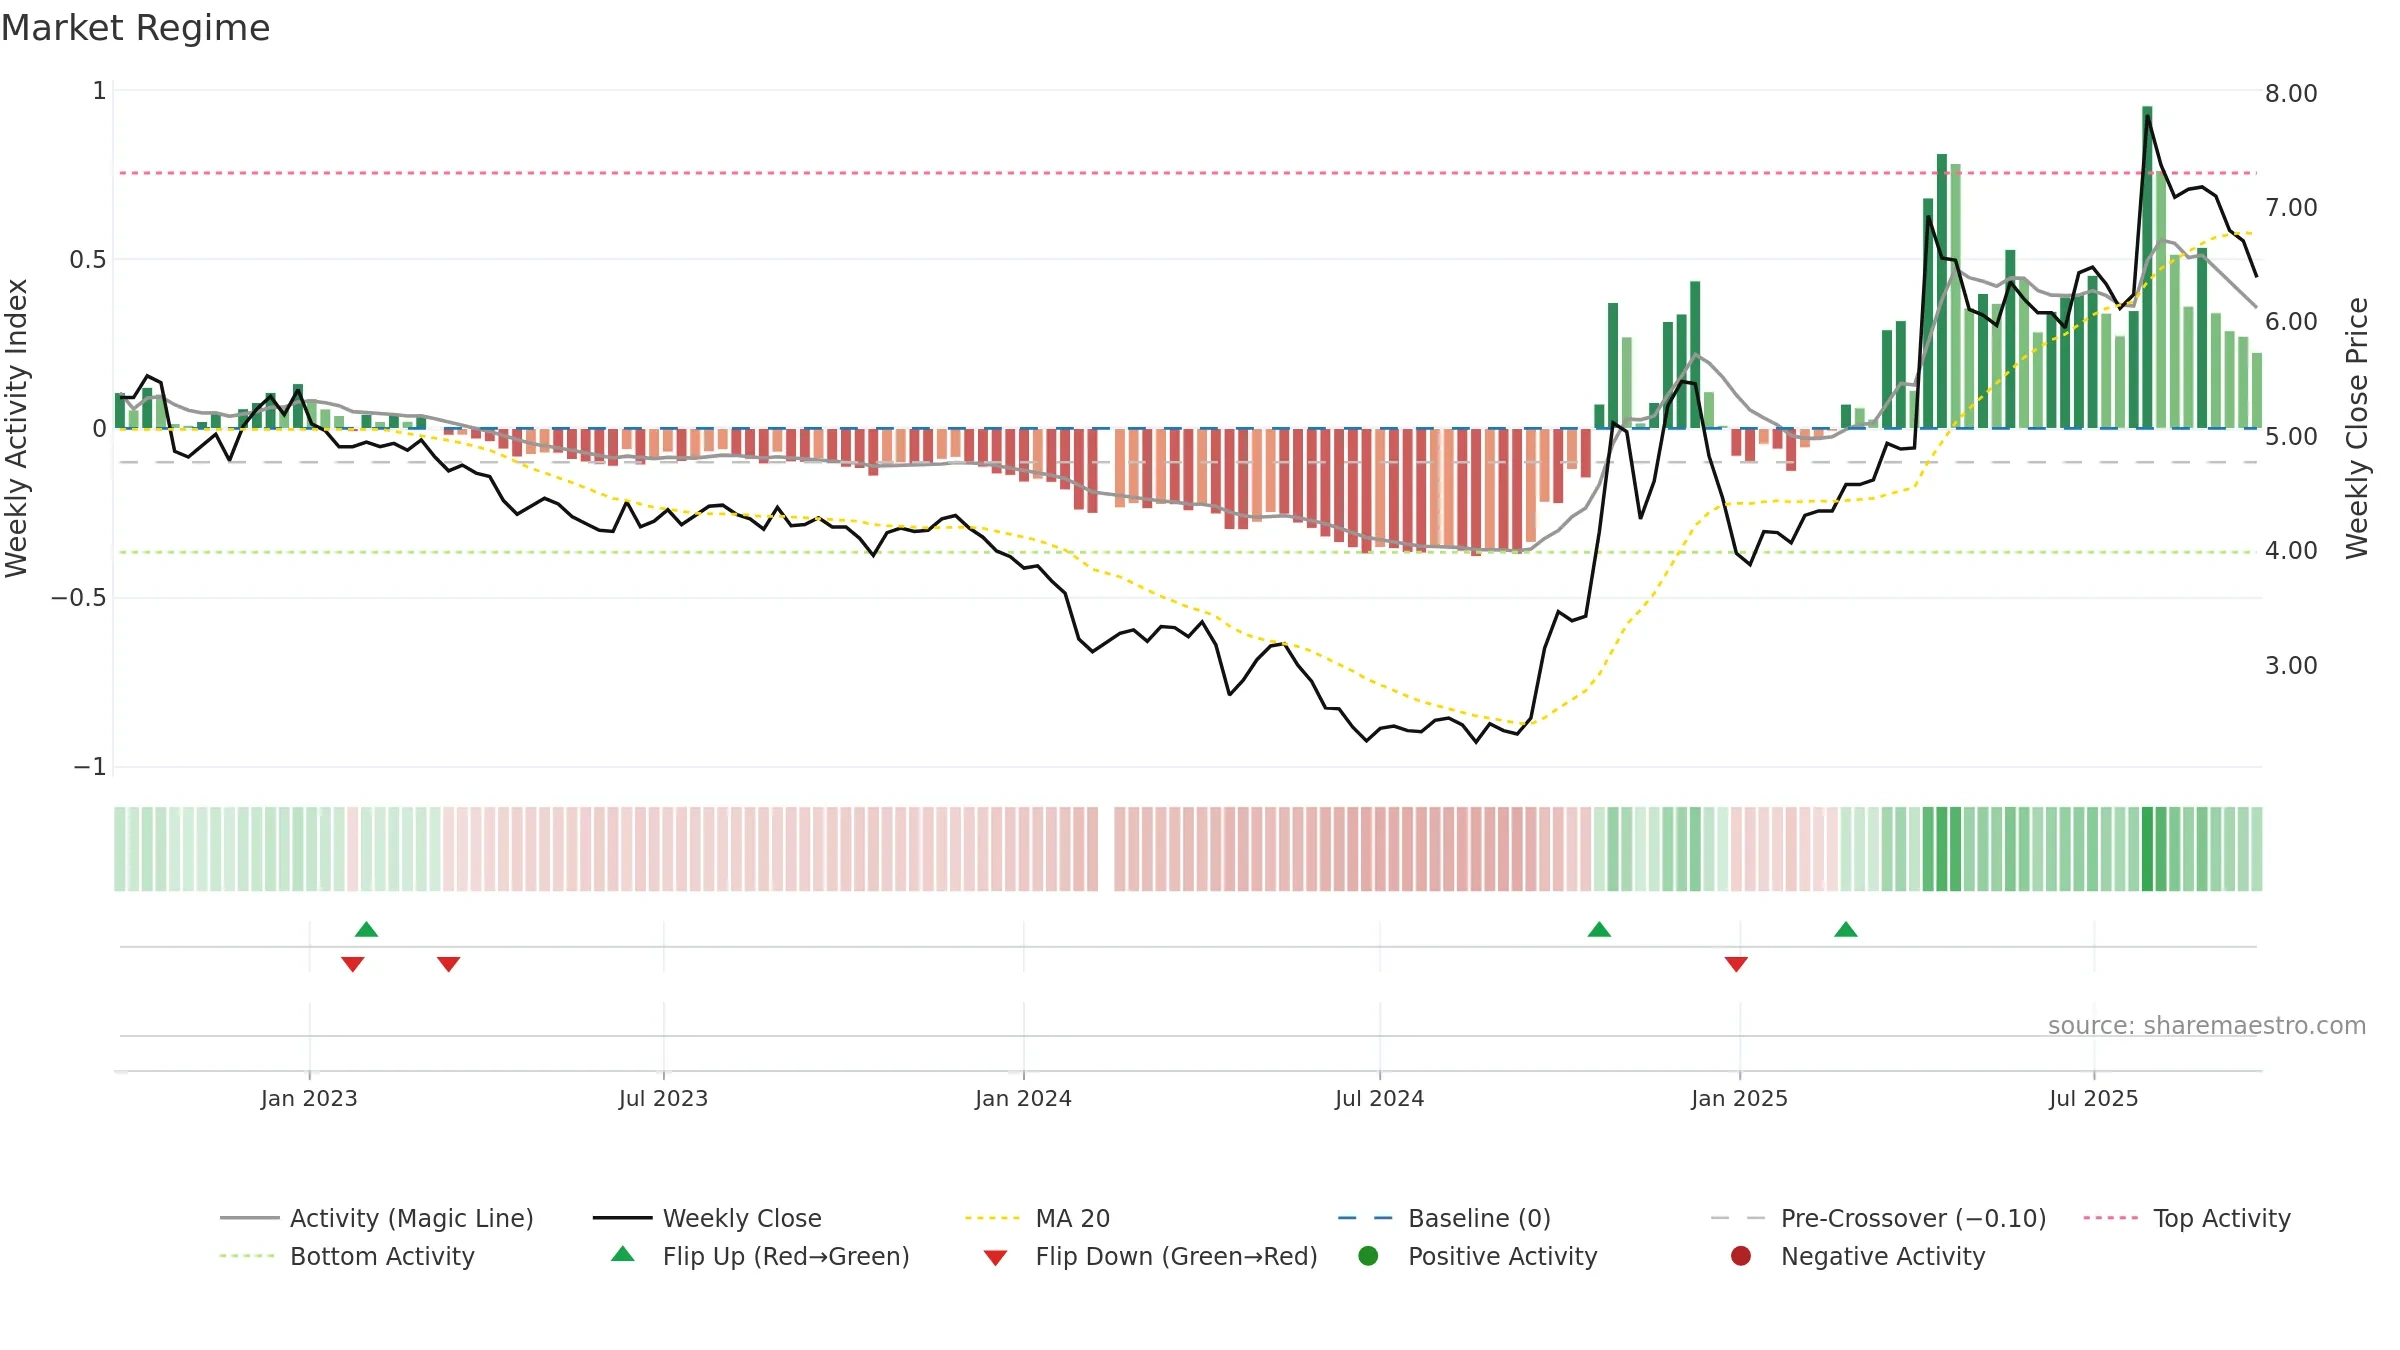Click the source: sharemaestro.com text

point(2207,1025)
